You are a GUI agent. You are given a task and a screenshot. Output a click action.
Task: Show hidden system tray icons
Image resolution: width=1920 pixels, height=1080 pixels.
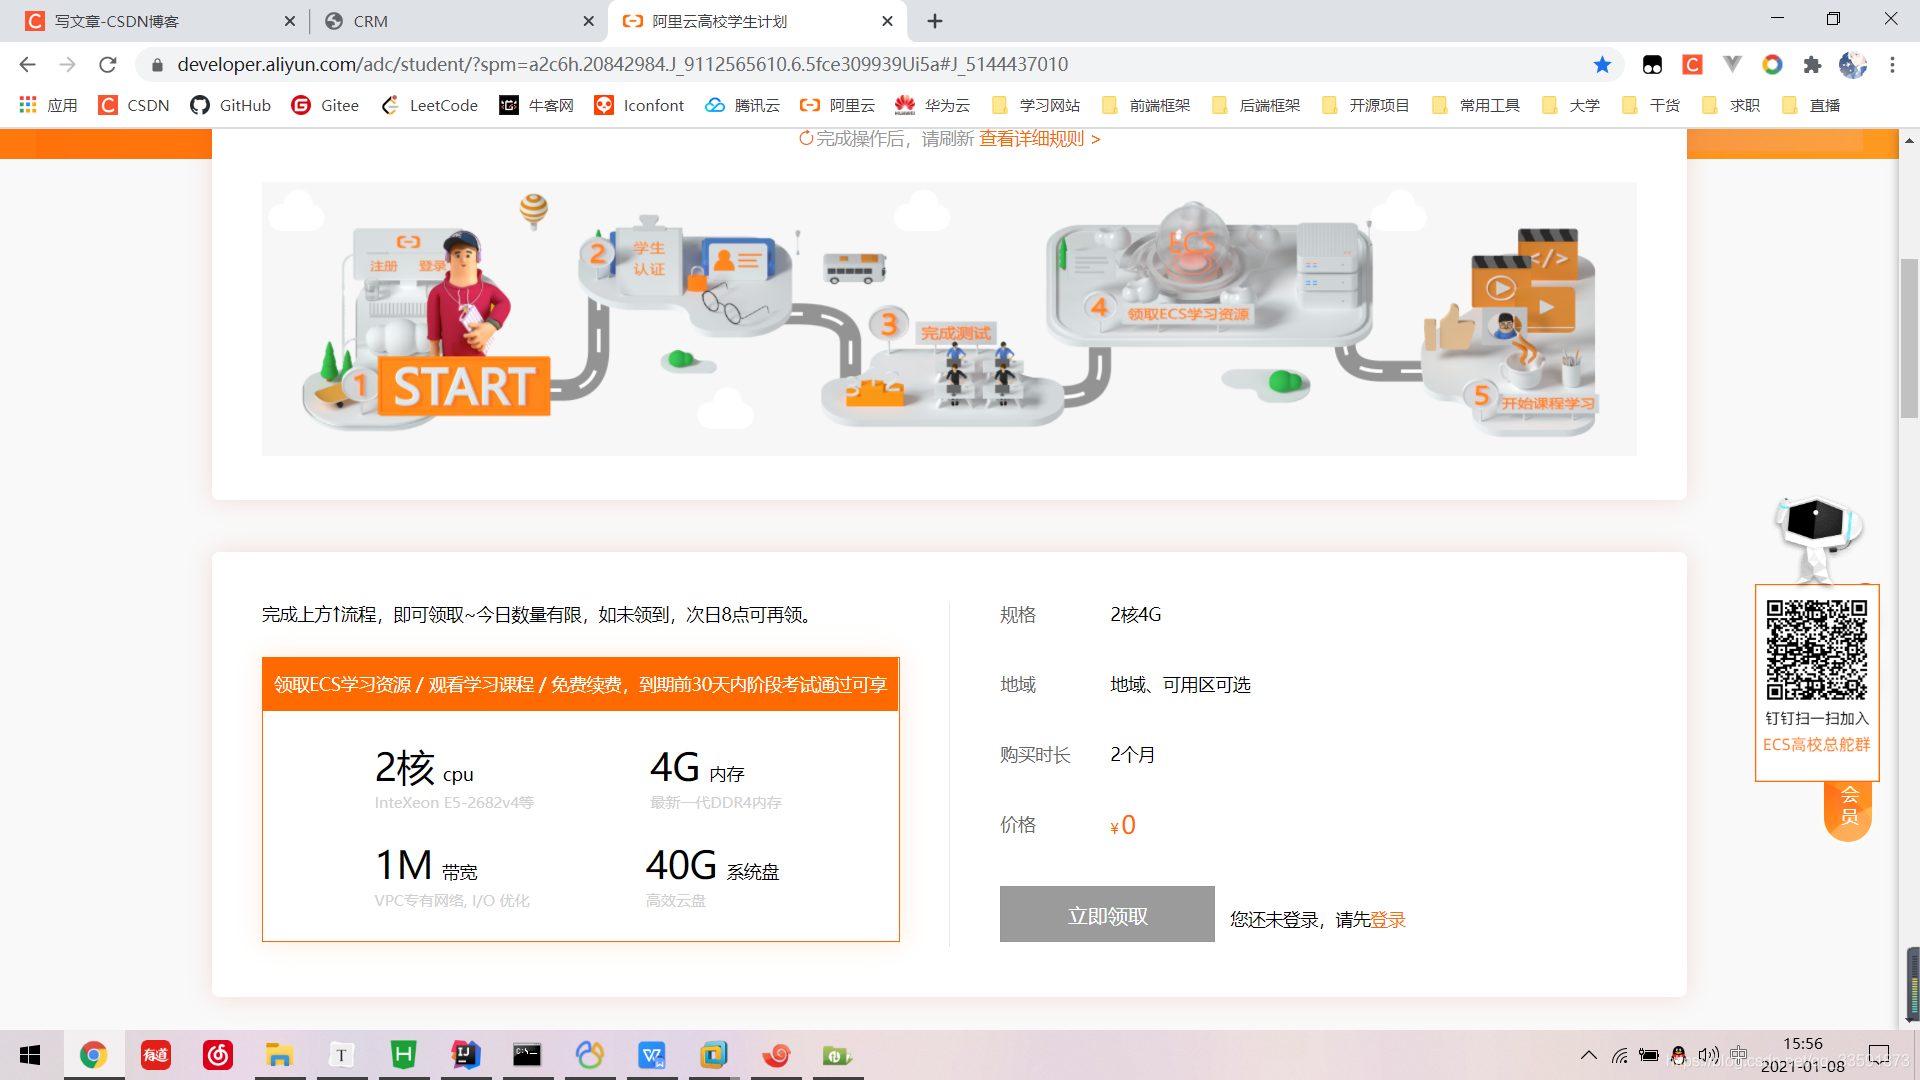click(1588, 1055)
